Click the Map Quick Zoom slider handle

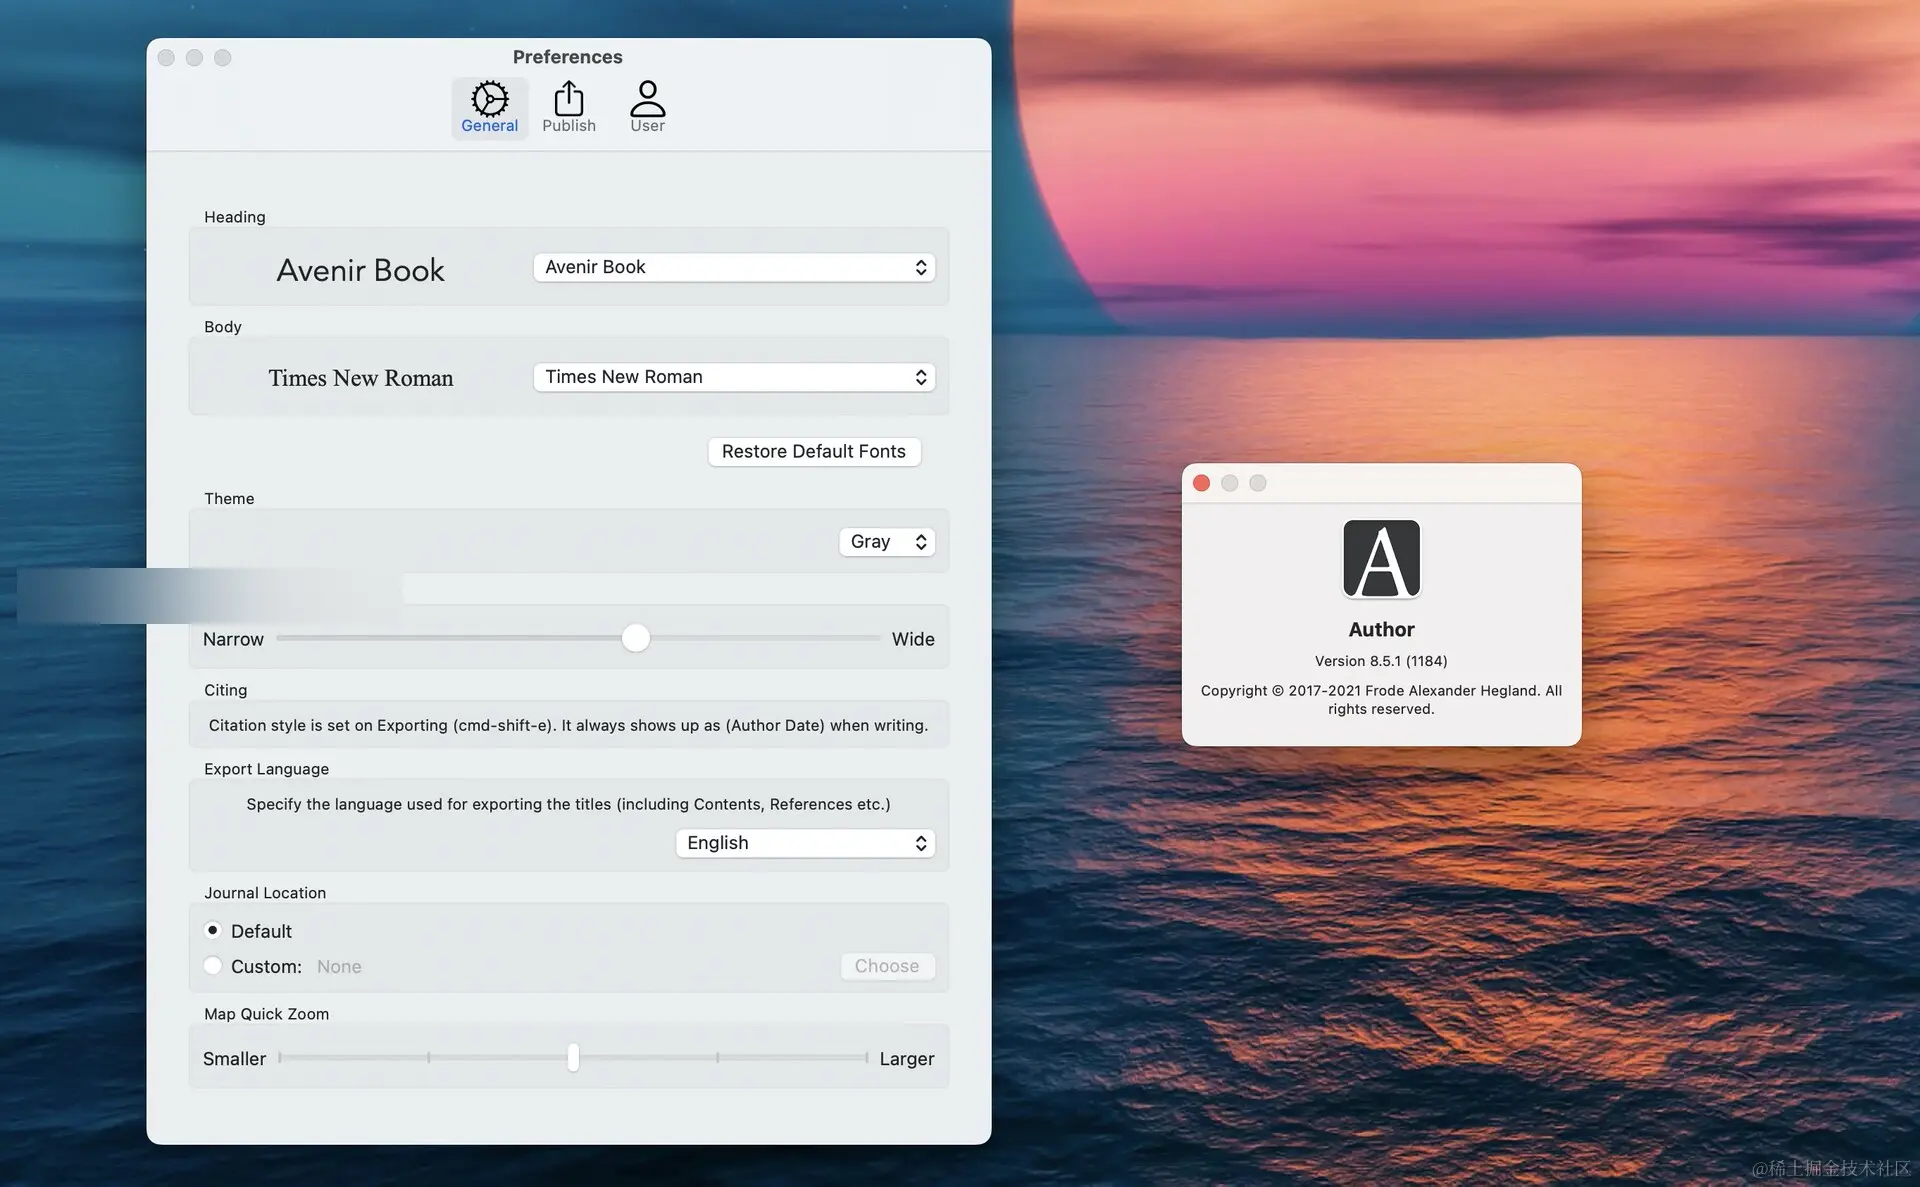tap(573, 1057)
